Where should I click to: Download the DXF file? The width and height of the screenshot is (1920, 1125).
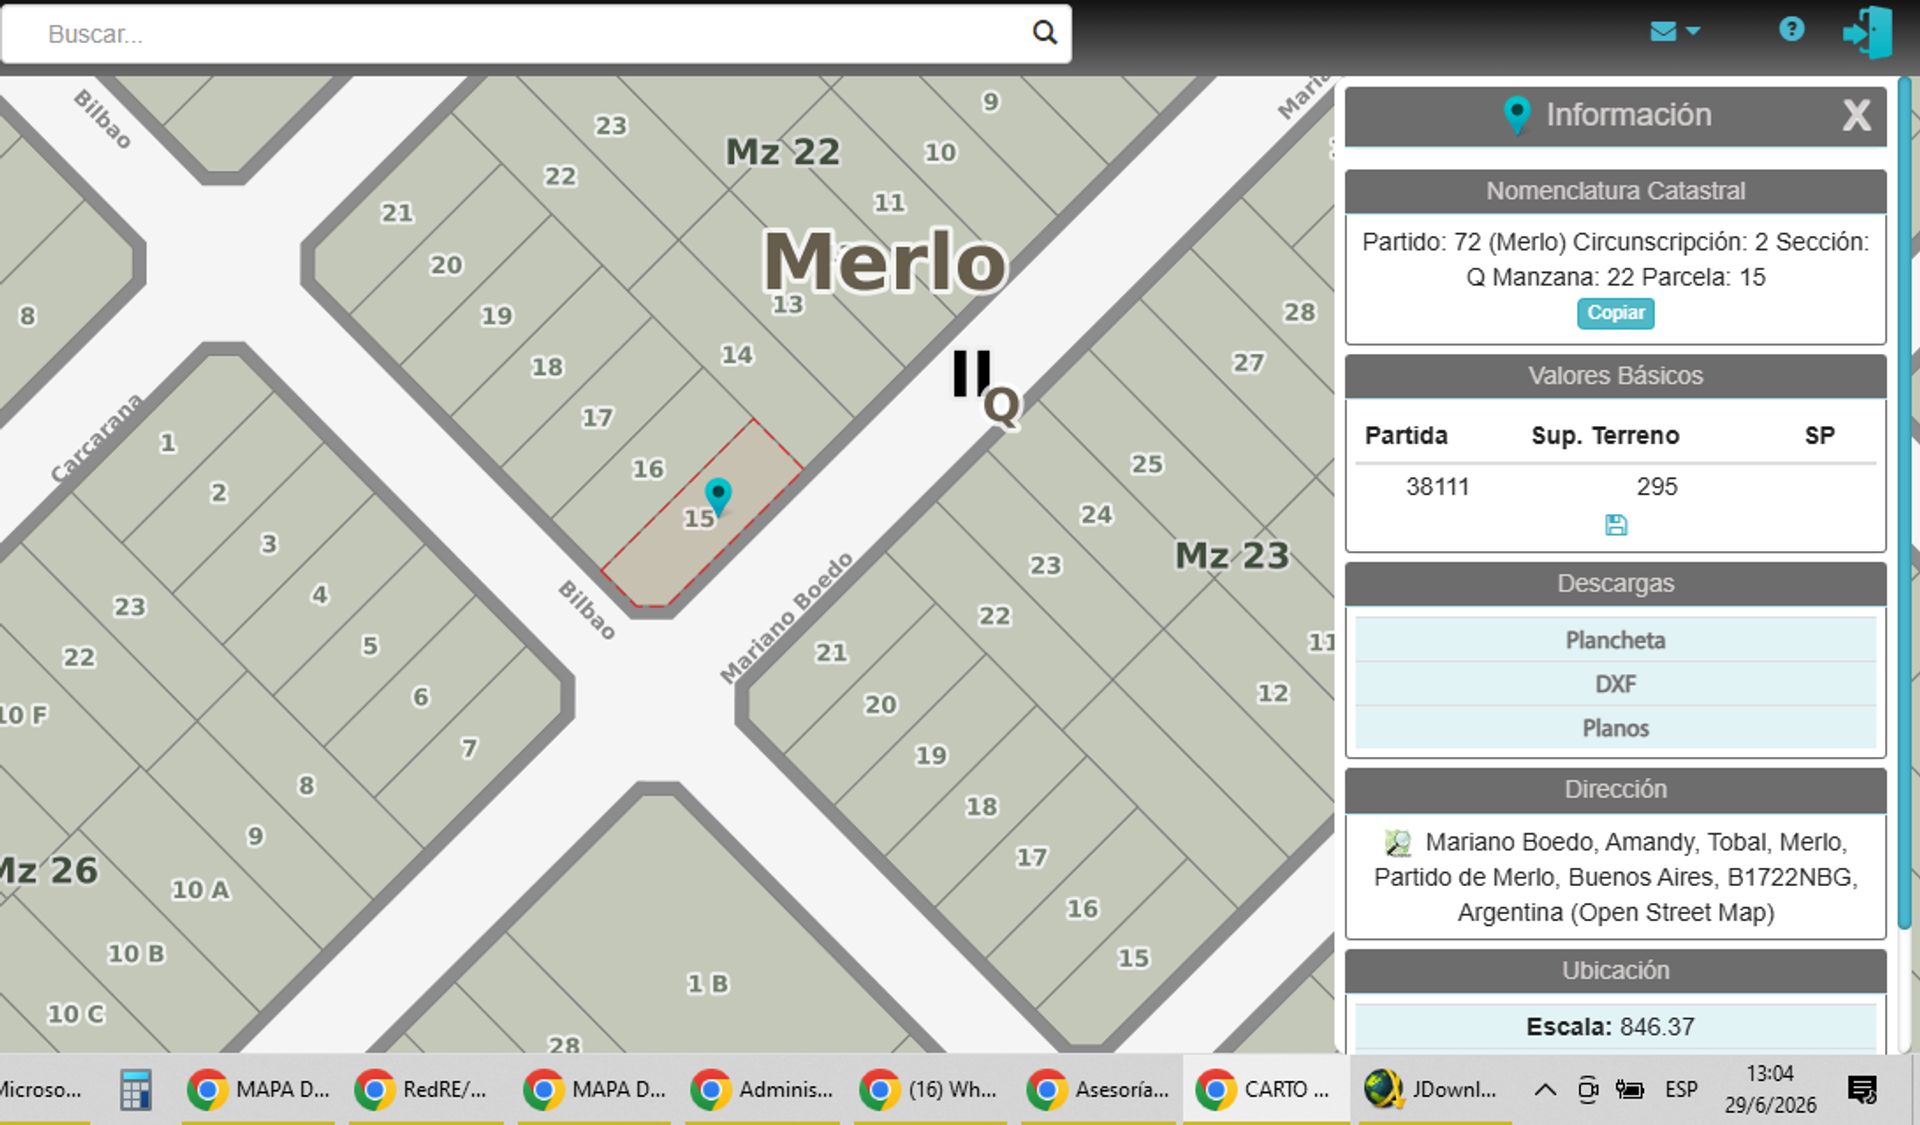(x=1615, y=684)
